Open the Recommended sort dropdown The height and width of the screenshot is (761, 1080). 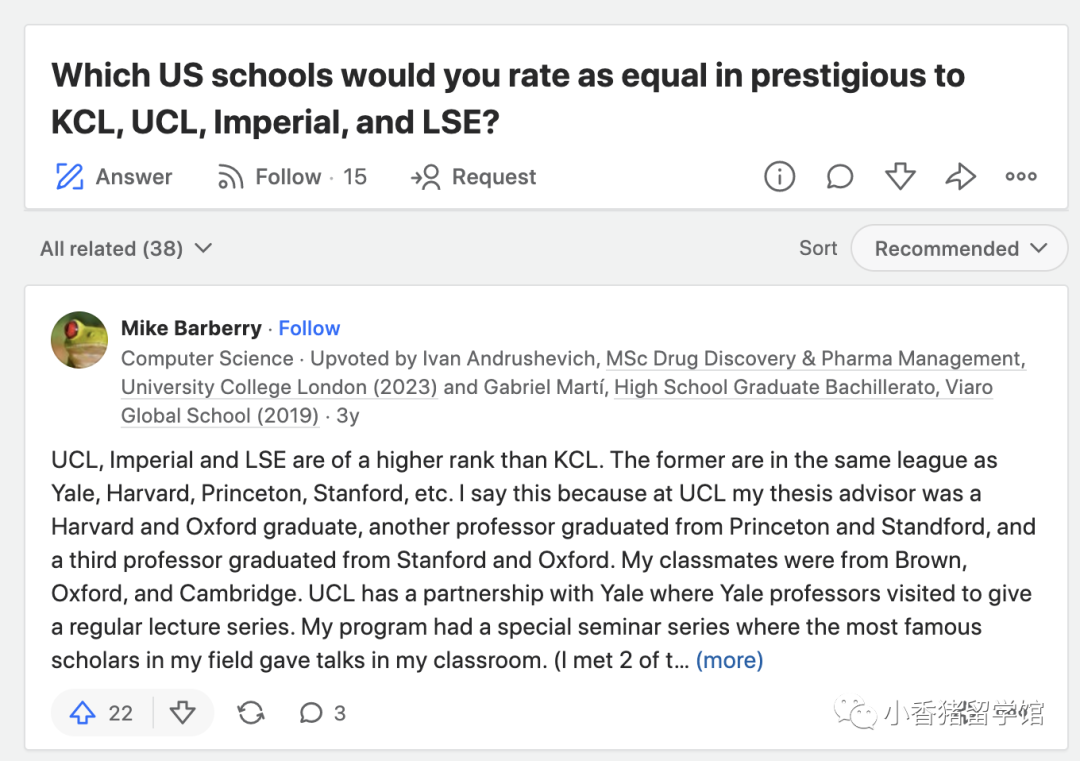959,248
